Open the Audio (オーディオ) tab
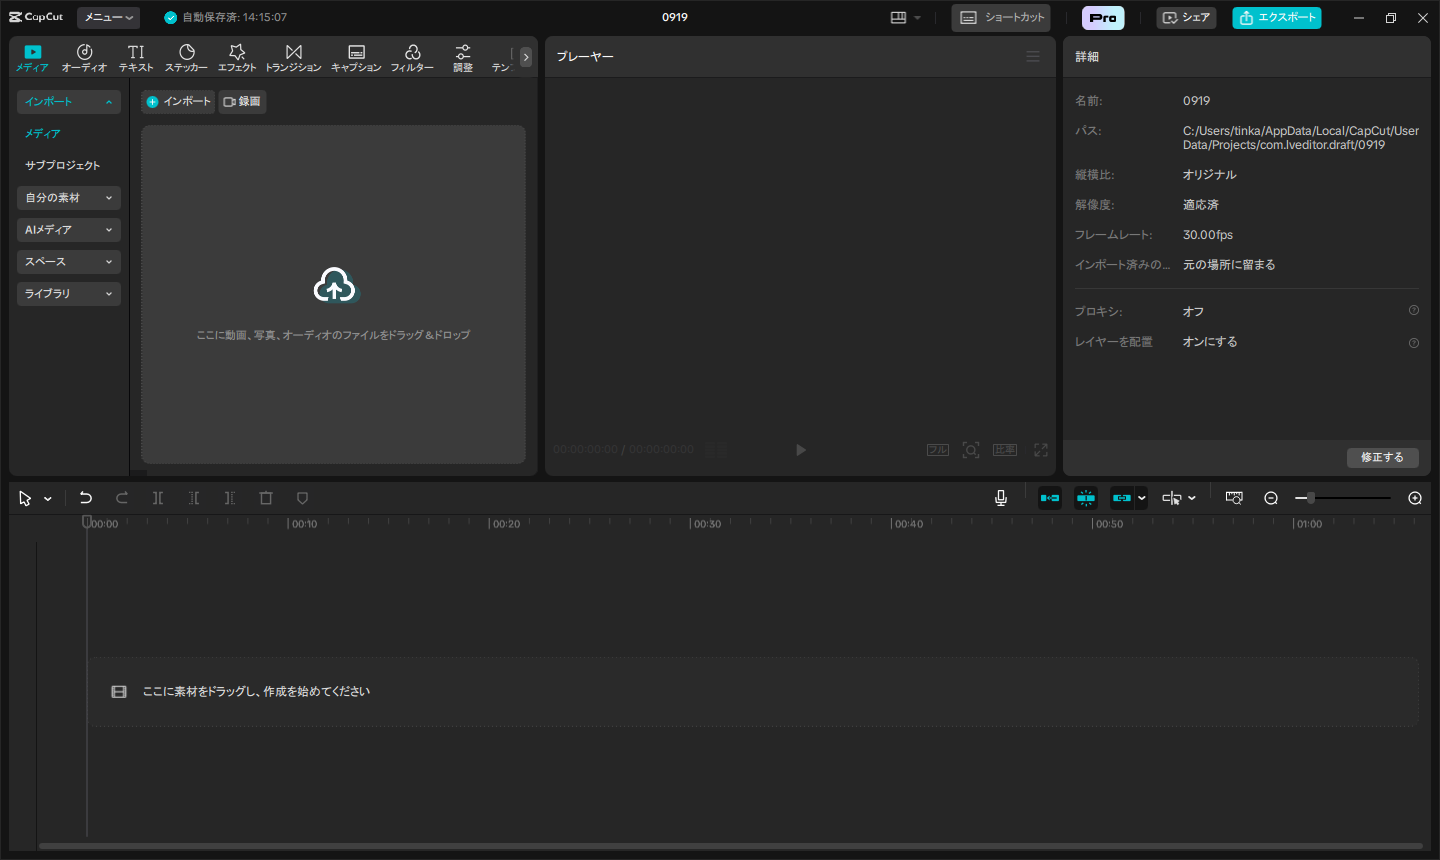 click(84, 57)
